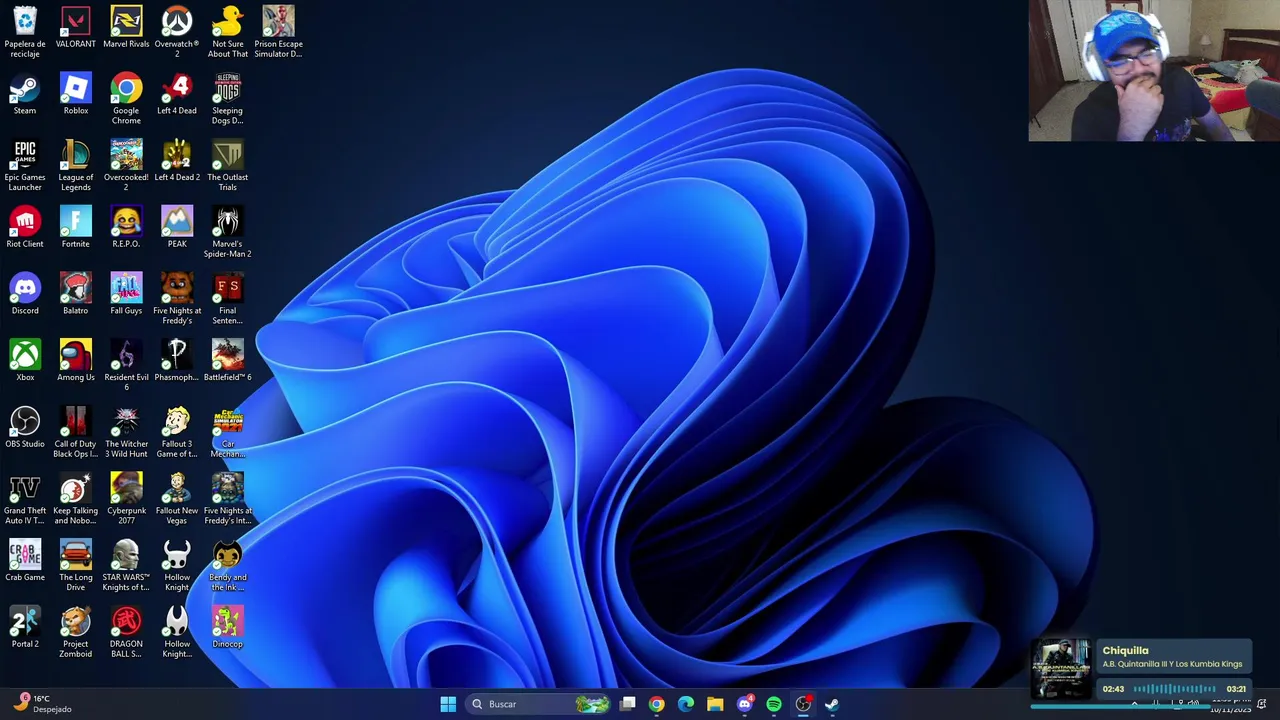
Task: Select the Bendy and the Ink icon
Action: (x=228, y=565)
